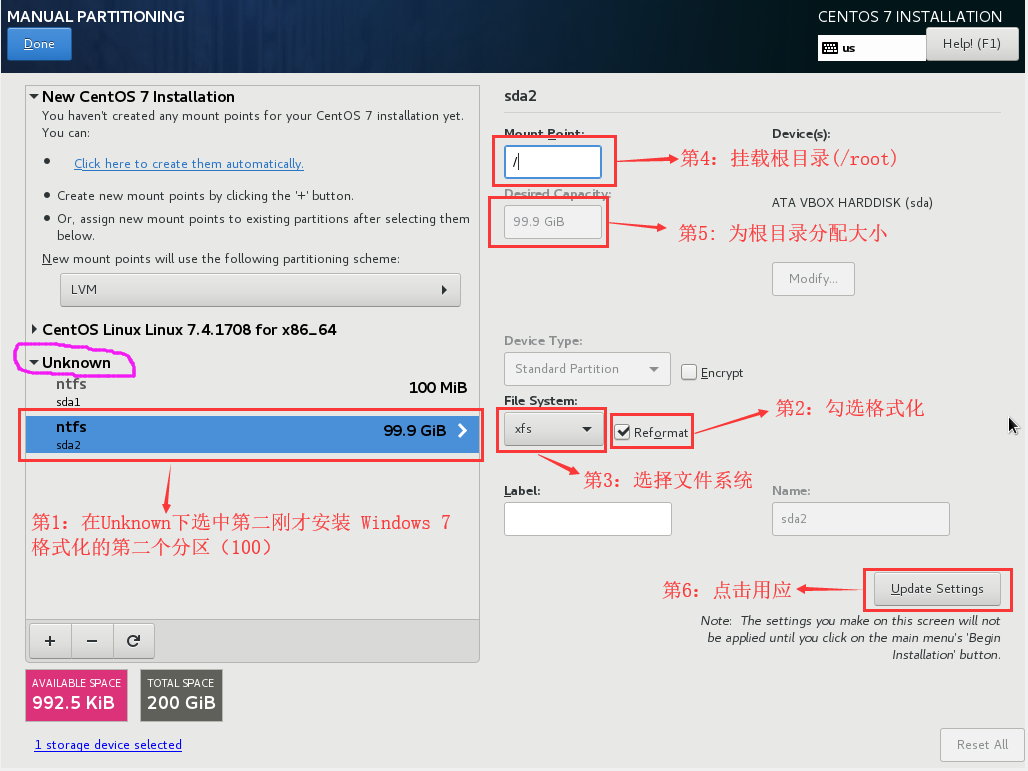Expand CentOS Linux 7.4.1708 for x86_64
This screenshot has height=771, width=1028.
[x=34, y=329]
